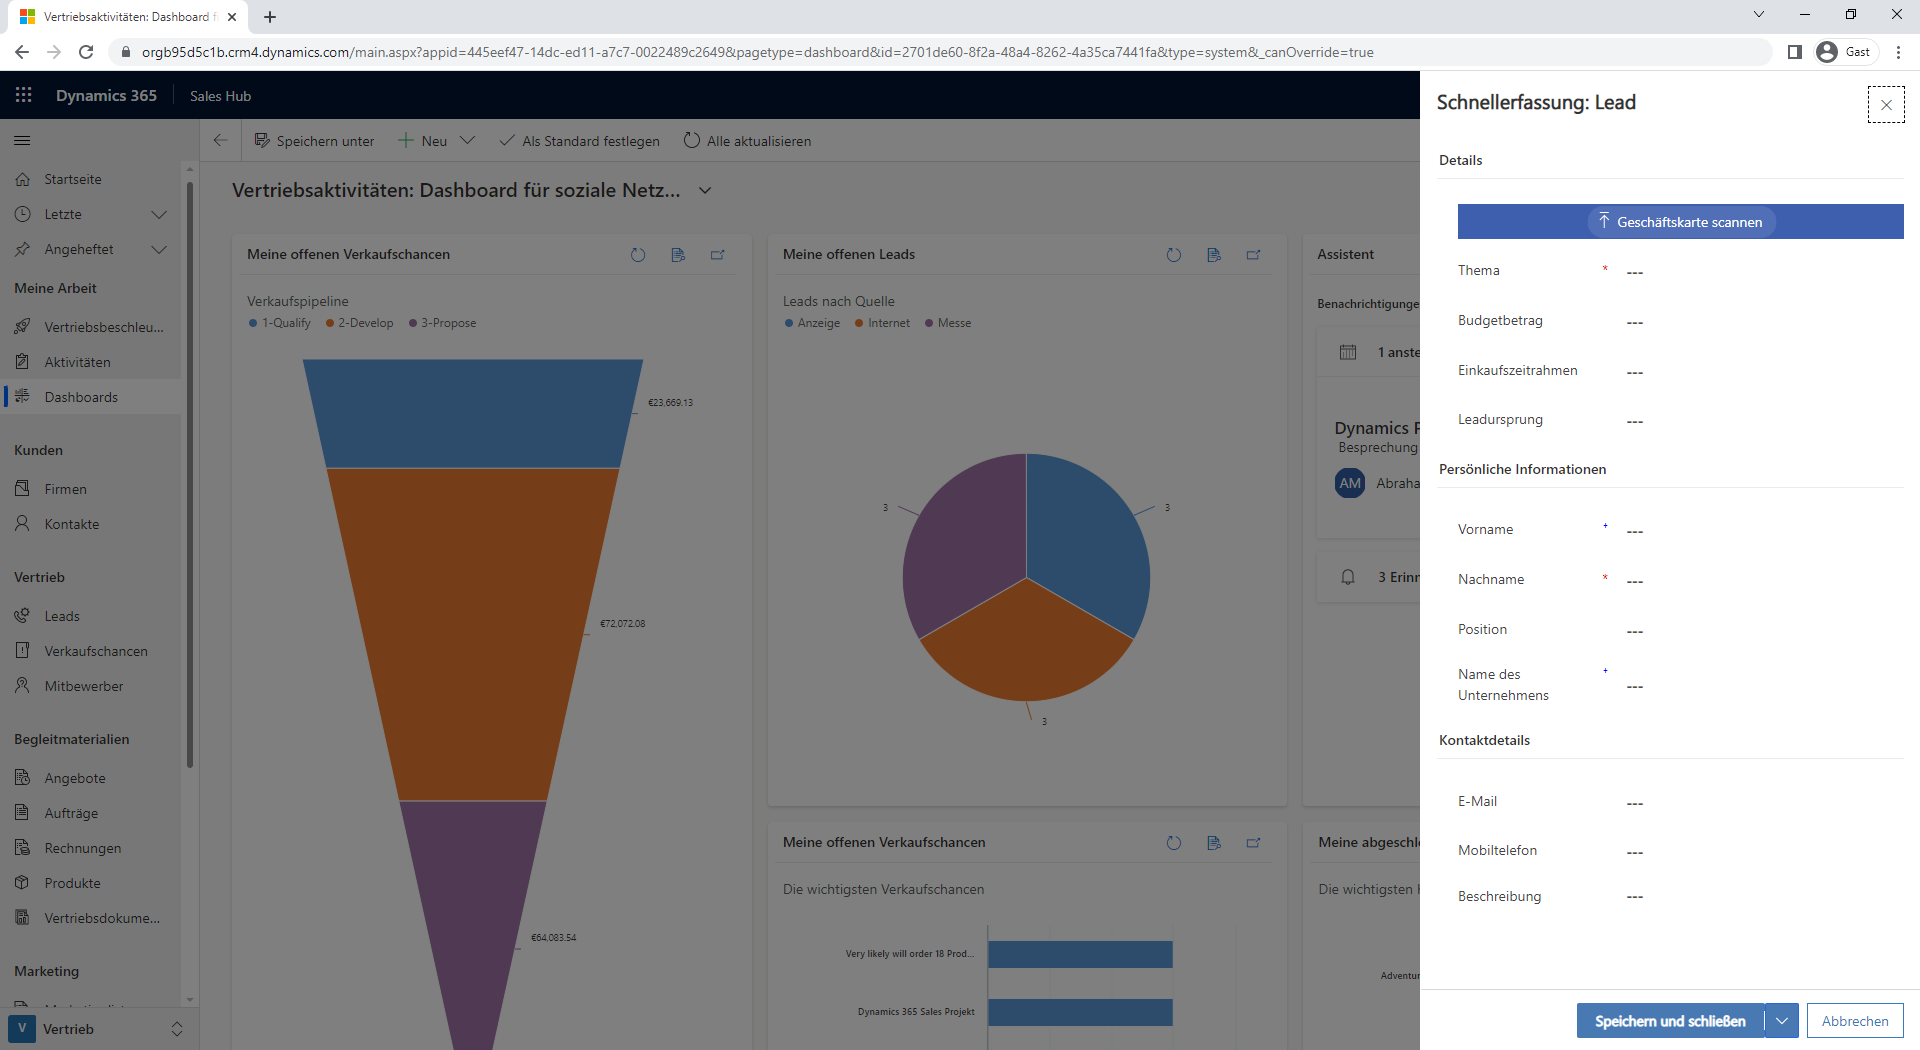Open the Dynamics 365 app launcher grid

click(24, 95)
